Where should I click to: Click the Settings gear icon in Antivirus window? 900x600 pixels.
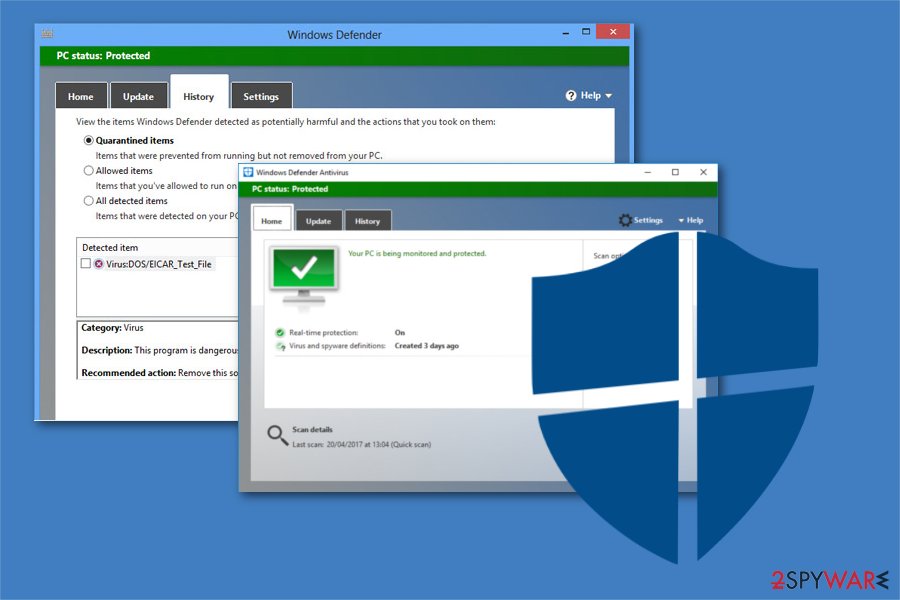coord(625,220)
